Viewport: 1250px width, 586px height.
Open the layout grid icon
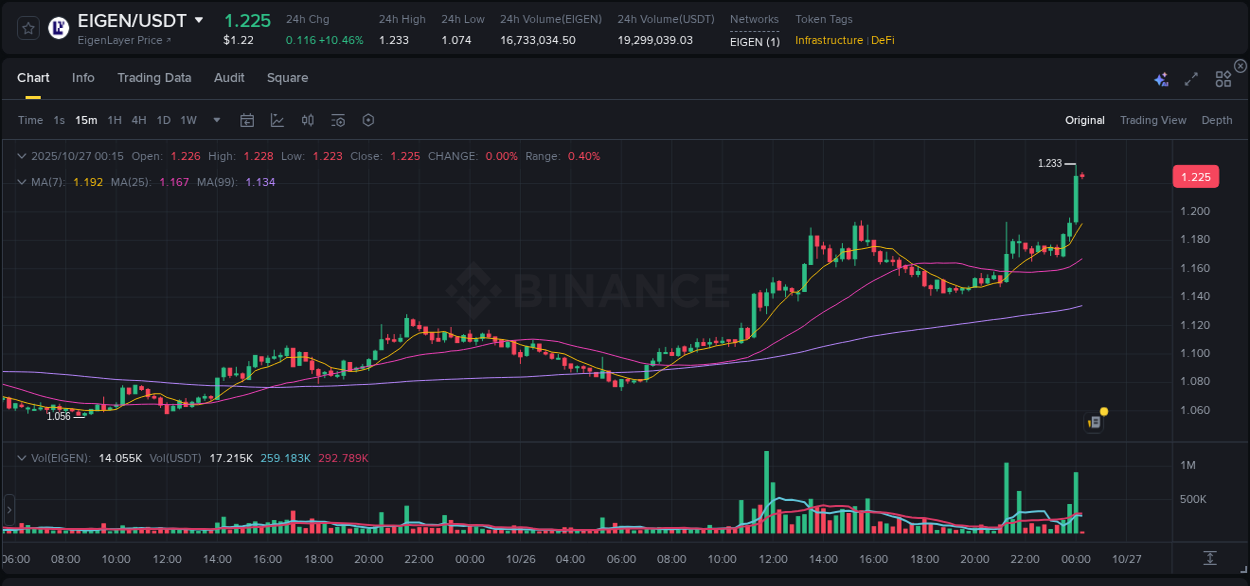pos(1223,78)
